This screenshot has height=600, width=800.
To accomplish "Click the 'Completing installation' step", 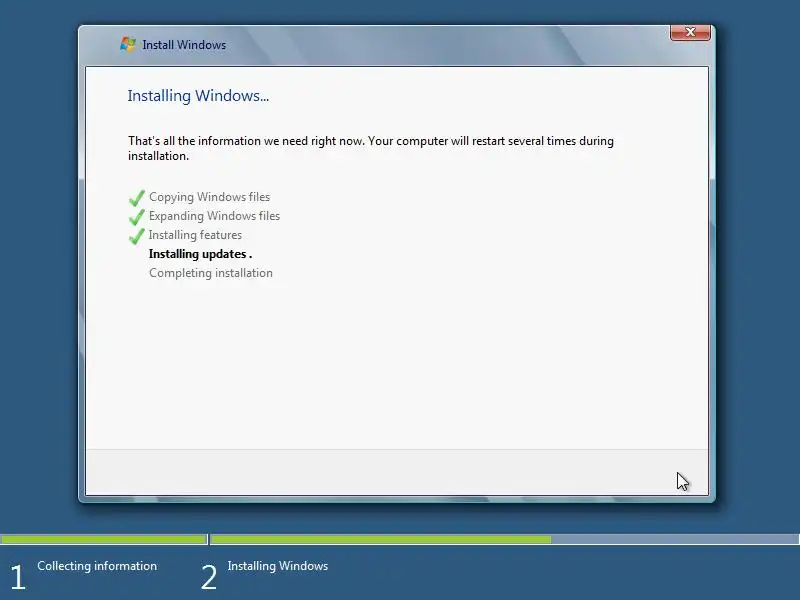I will coord(211,273).
